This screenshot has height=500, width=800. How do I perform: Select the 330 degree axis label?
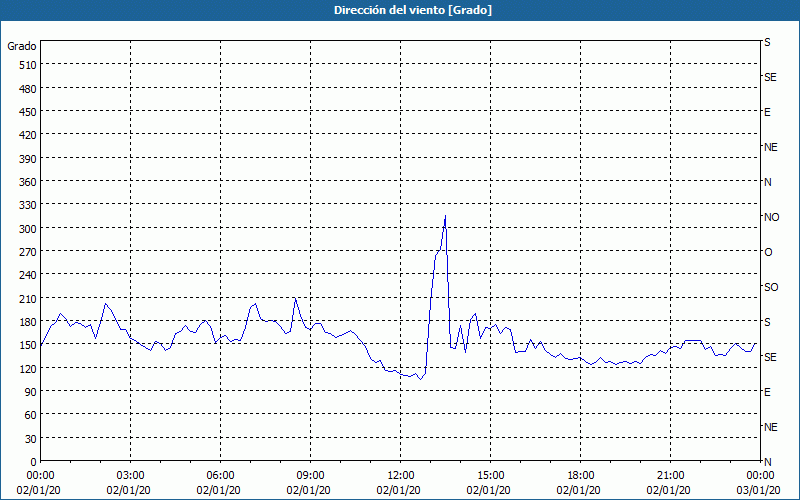(28, 205)
